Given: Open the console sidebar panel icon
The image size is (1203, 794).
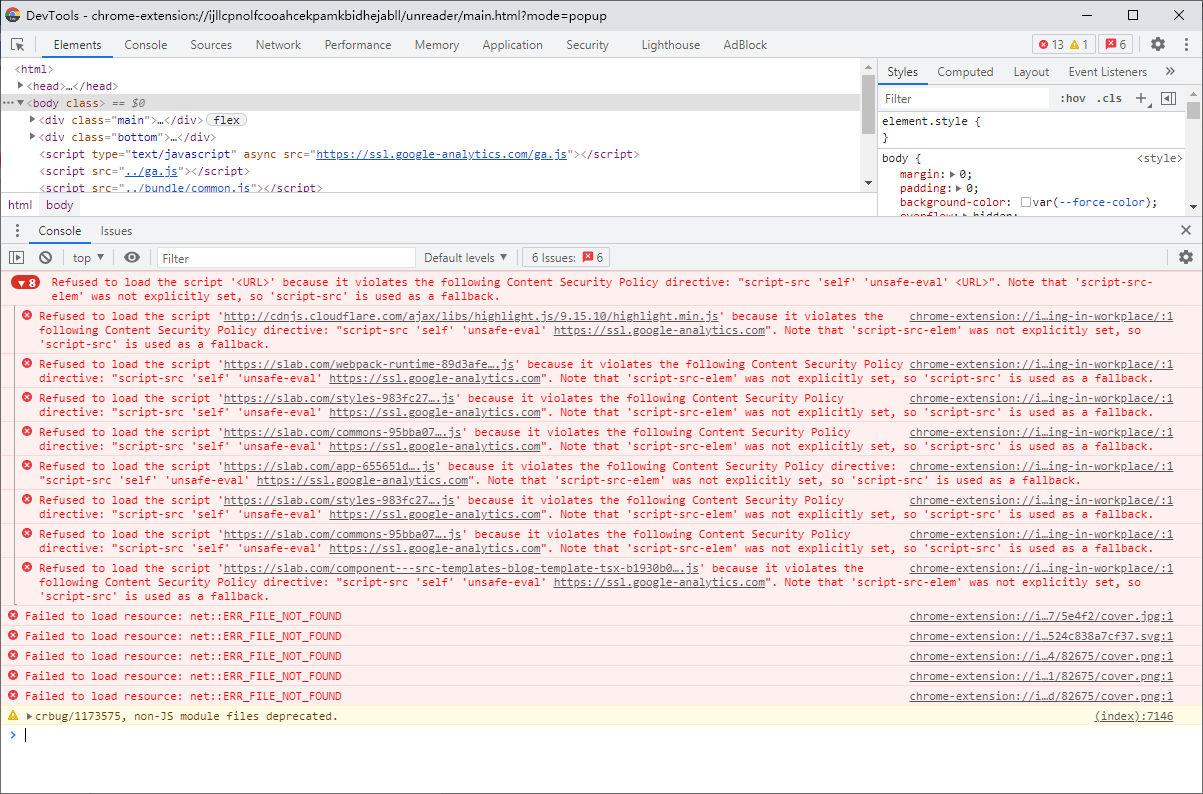Looking at the screenshot, I should click(x=17, y=257).
